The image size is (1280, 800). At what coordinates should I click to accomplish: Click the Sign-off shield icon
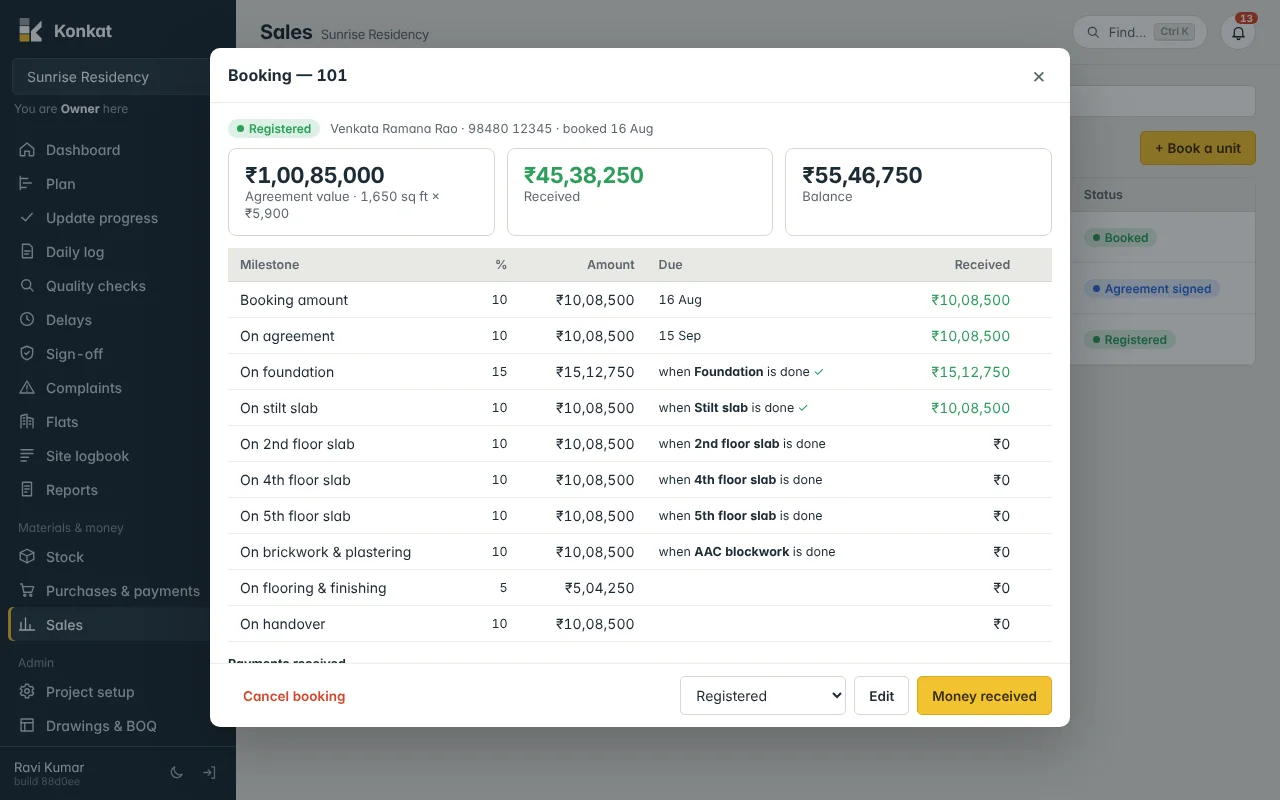pyautogui.click(x=27, y=354)
